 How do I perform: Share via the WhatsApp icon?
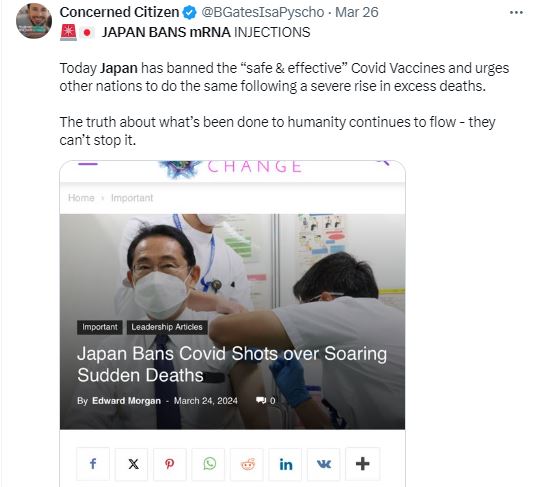[x=209, y=464]
